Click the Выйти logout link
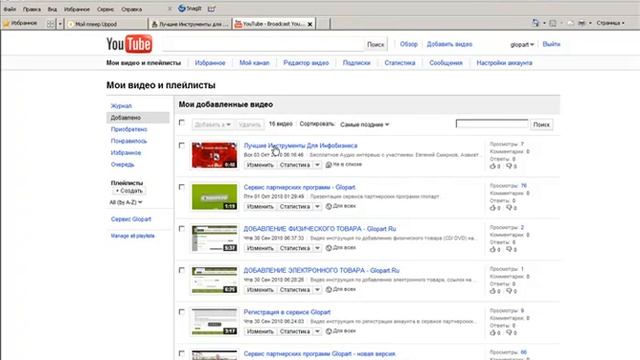The width and height of the screenshot is (640, 360). 551,44
